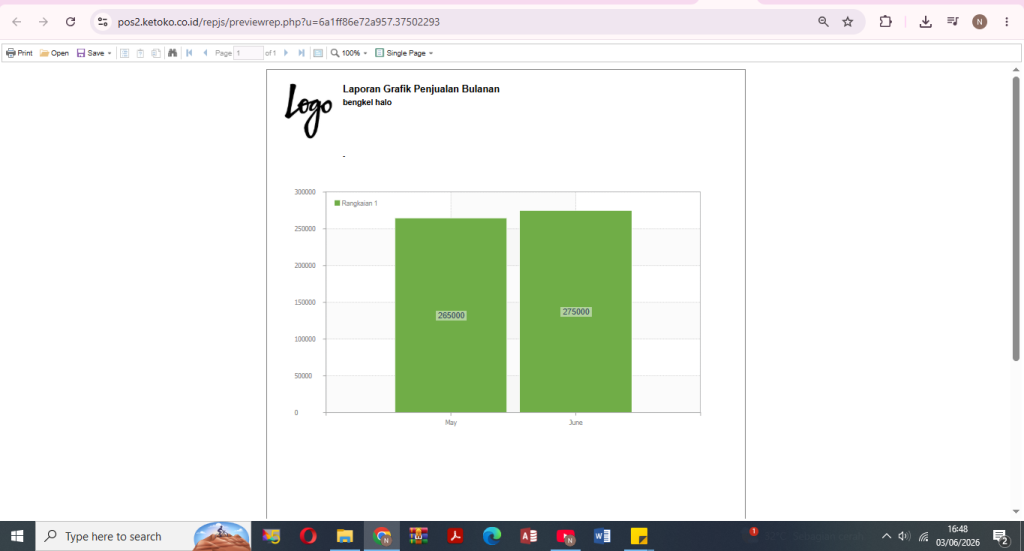Click the x-axis label May
This screenshot has height=551, width=1024.
click(x=451, y=422)
